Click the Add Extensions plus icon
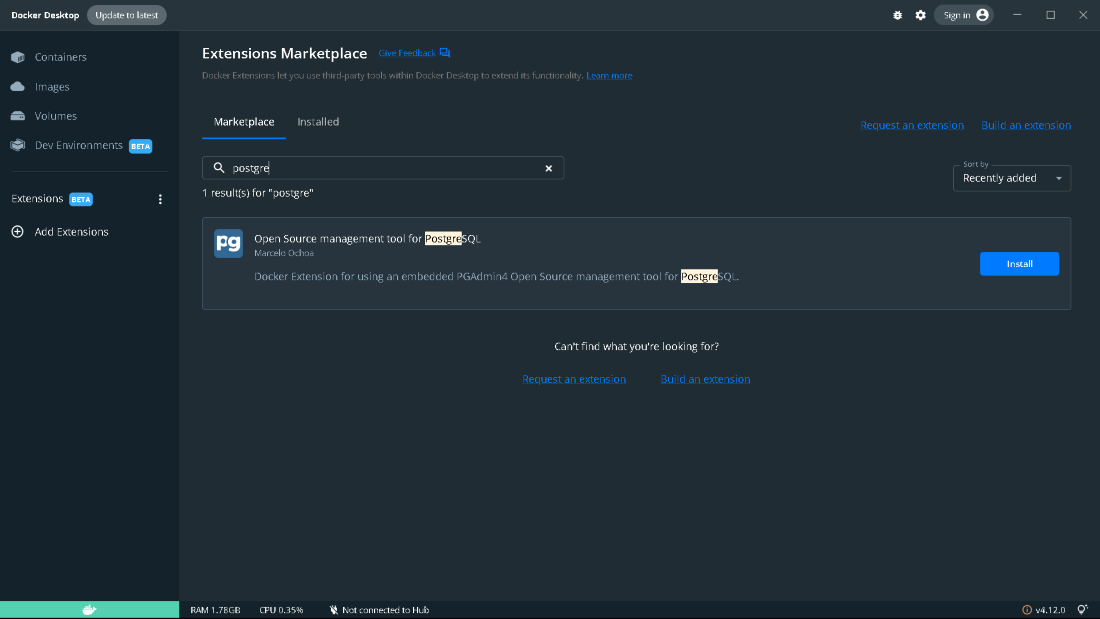This screenshot has width=1100, height=619. pyautogui.click(x=18, y=232)
